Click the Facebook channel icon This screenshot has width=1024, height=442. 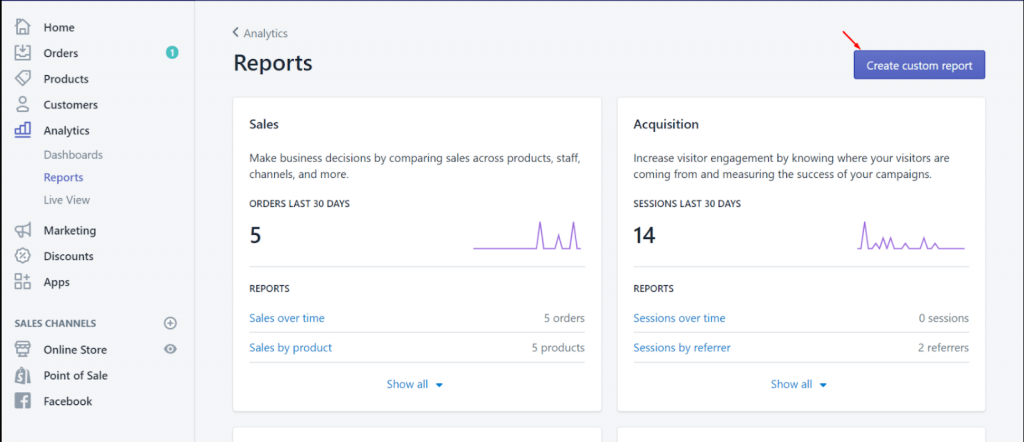coord(23,401)
